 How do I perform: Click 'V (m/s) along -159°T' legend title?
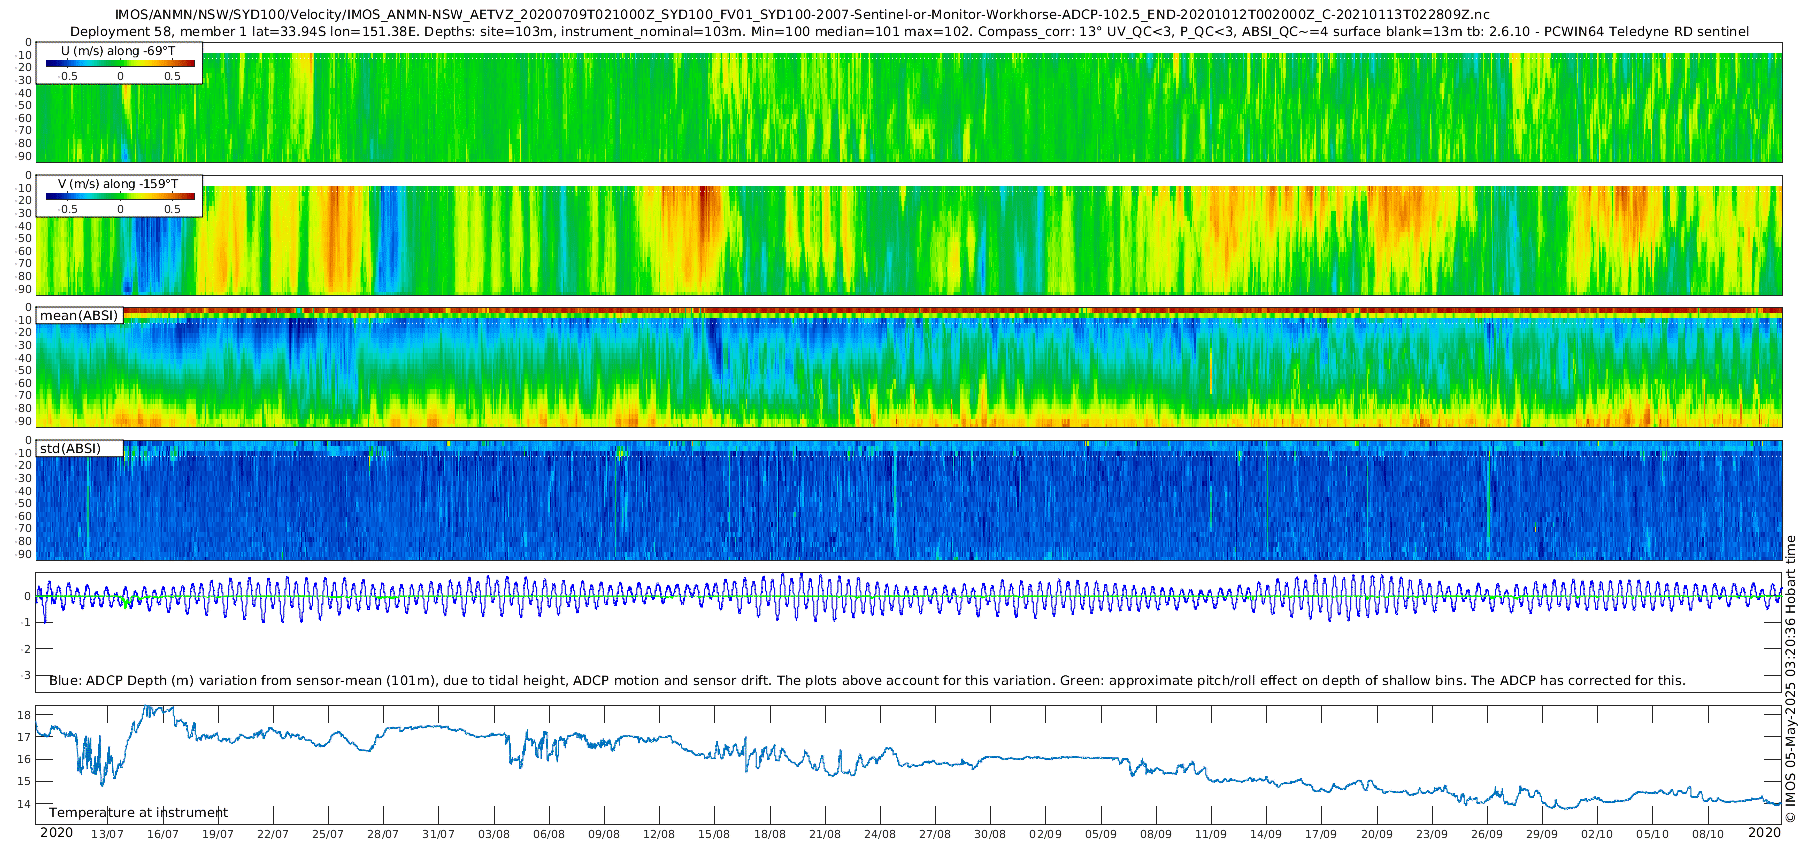(118, 184)
